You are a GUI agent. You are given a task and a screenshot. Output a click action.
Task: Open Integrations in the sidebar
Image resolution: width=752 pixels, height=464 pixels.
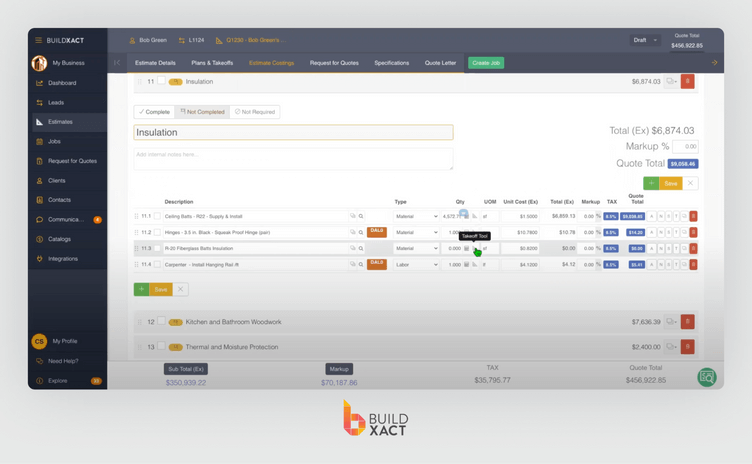tap(62, 259)
